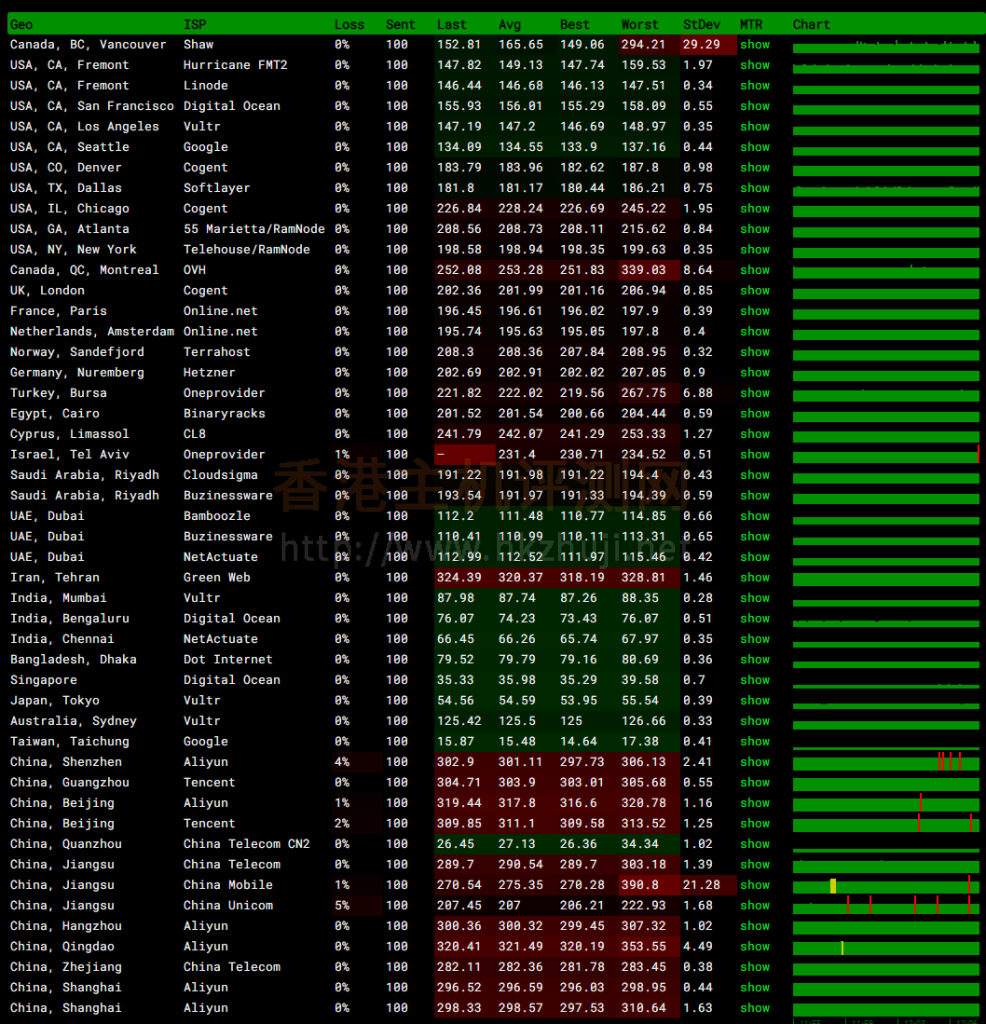The image size is (986, 1024).
Task: Open show link for Shenzhen Aliyun row
Action: pyautogui.click(x=755, y=762)
